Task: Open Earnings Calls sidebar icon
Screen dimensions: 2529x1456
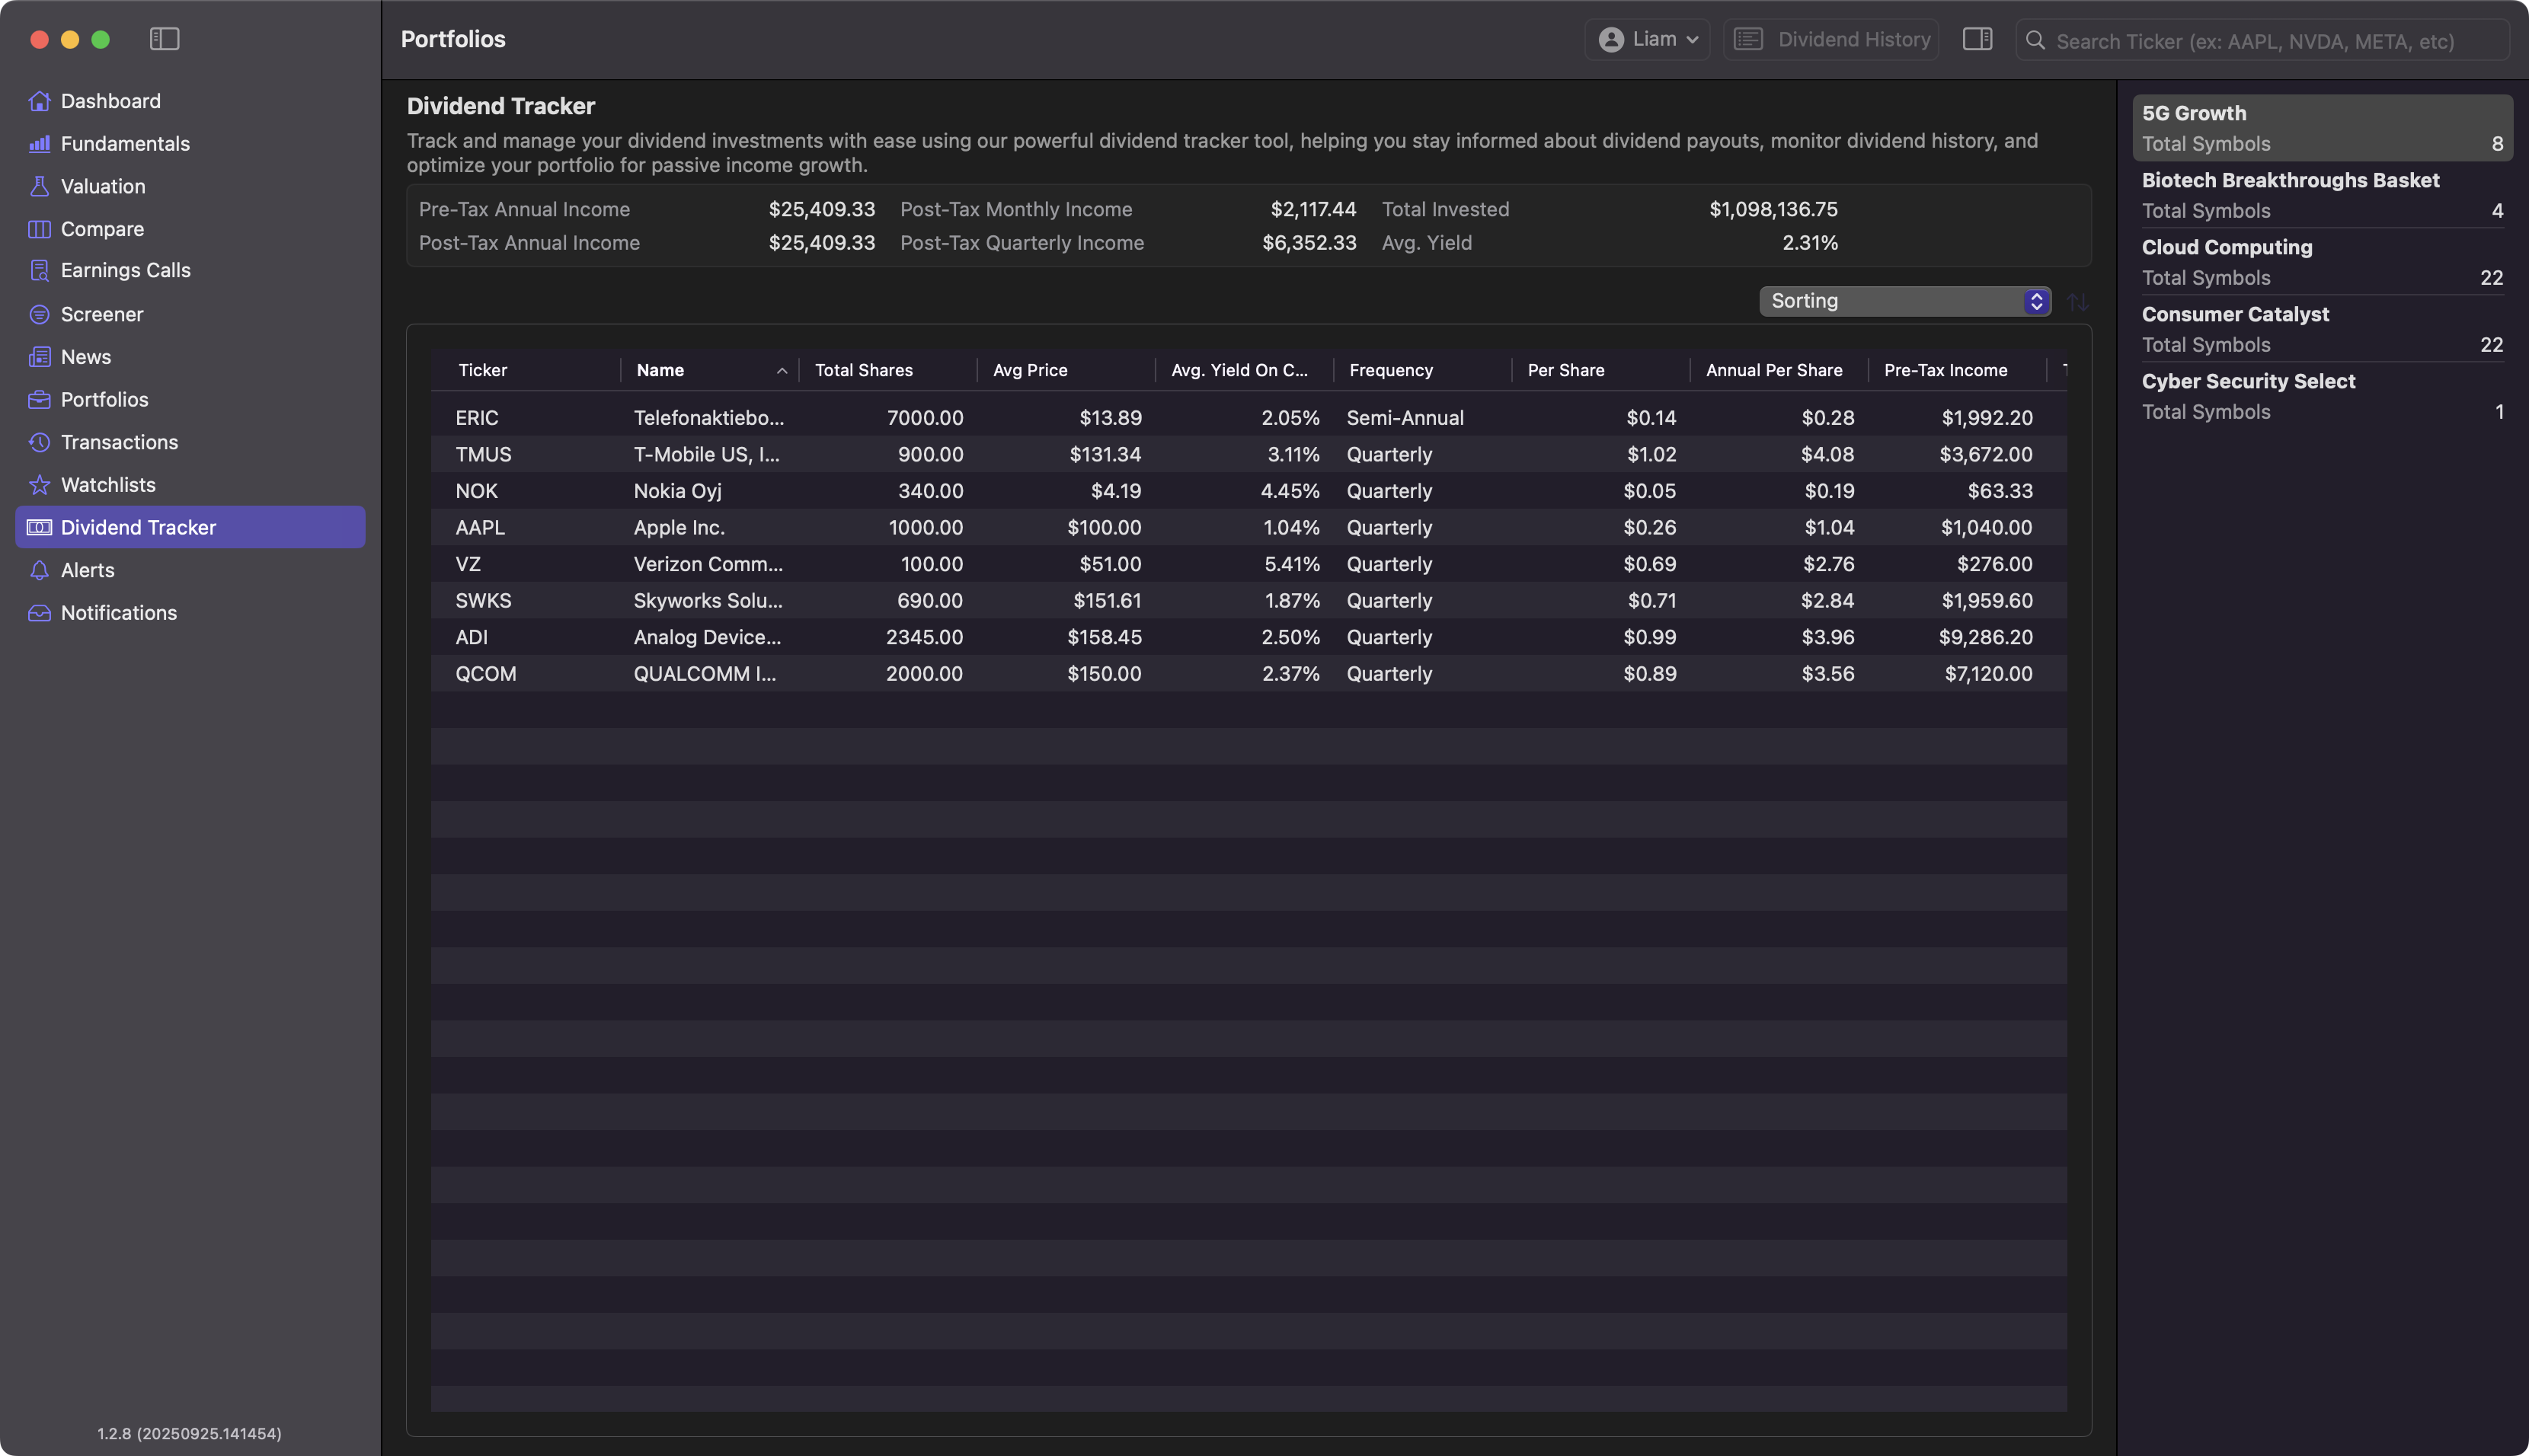Action: pos(39,271)
